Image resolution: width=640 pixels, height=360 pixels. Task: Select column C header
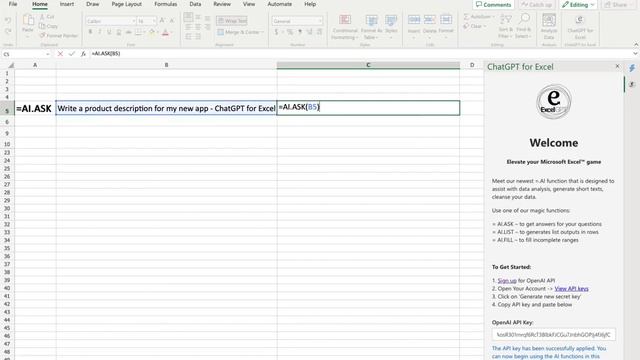[368, 65]
